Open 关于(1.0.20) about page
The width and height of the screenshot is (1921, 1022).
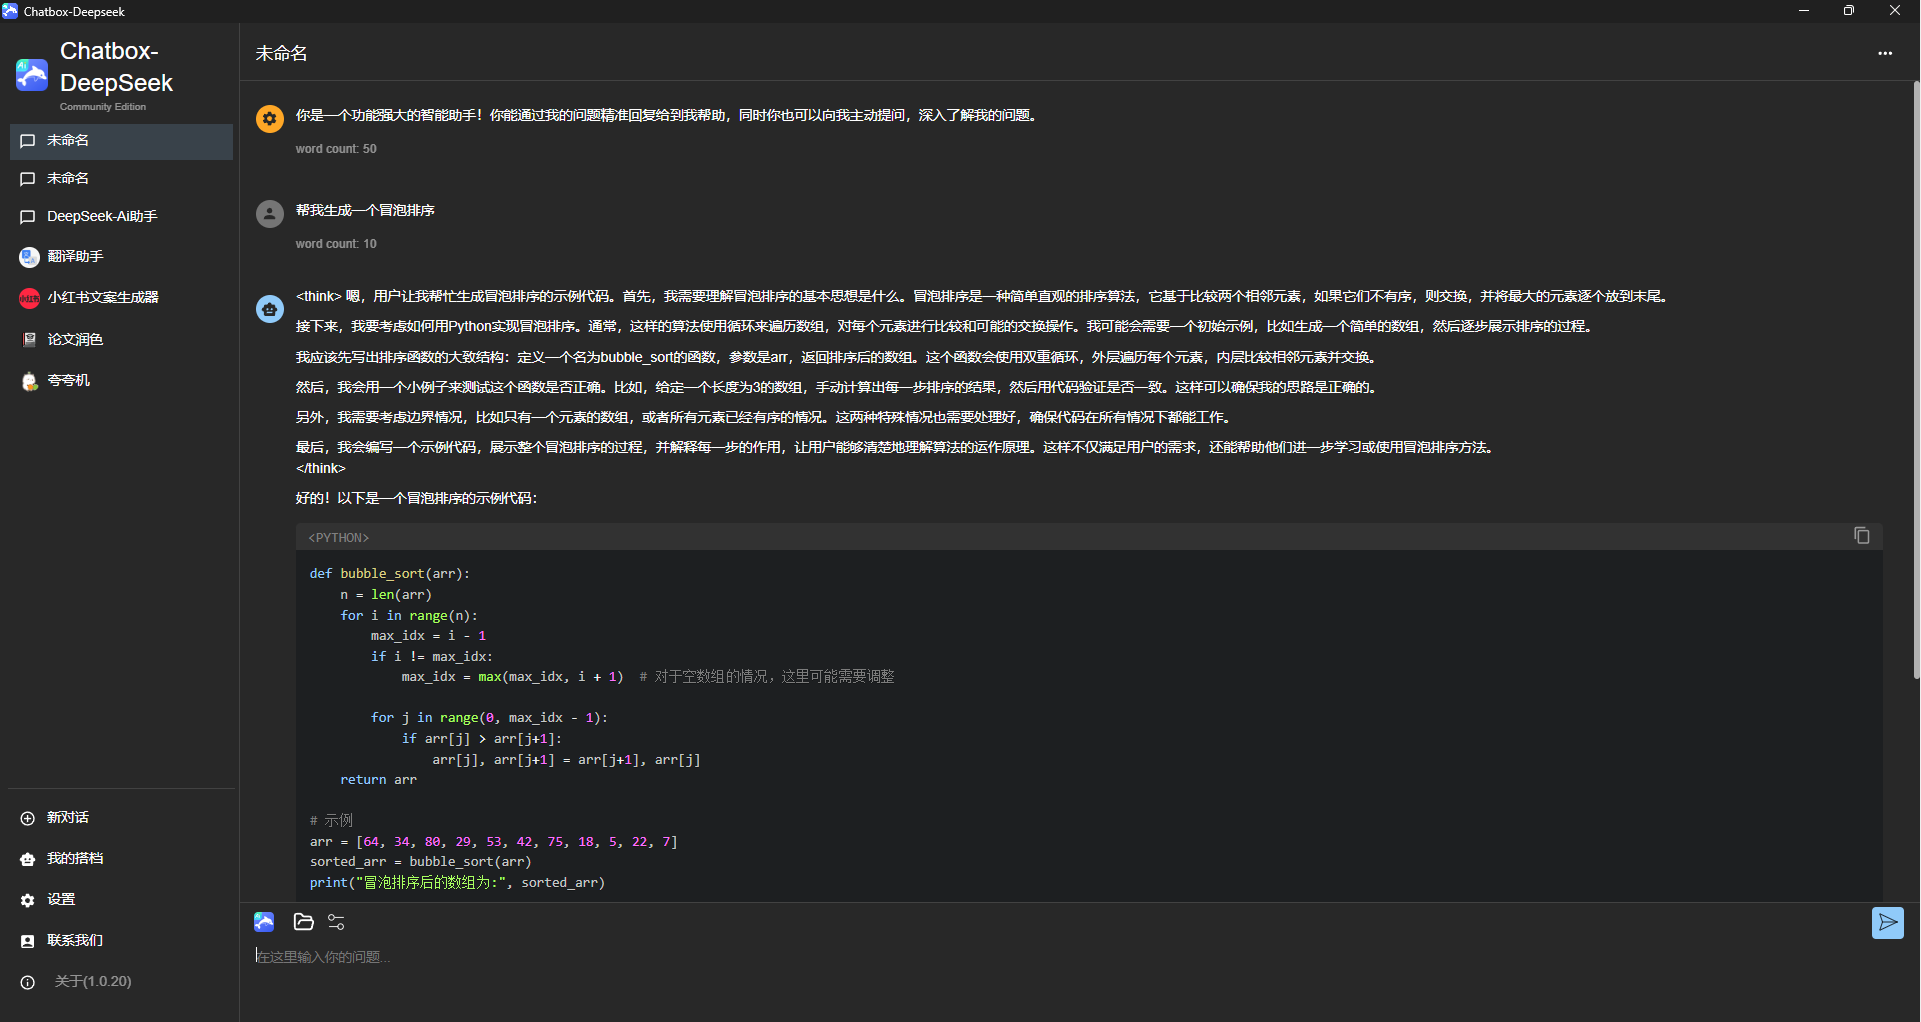121,982
